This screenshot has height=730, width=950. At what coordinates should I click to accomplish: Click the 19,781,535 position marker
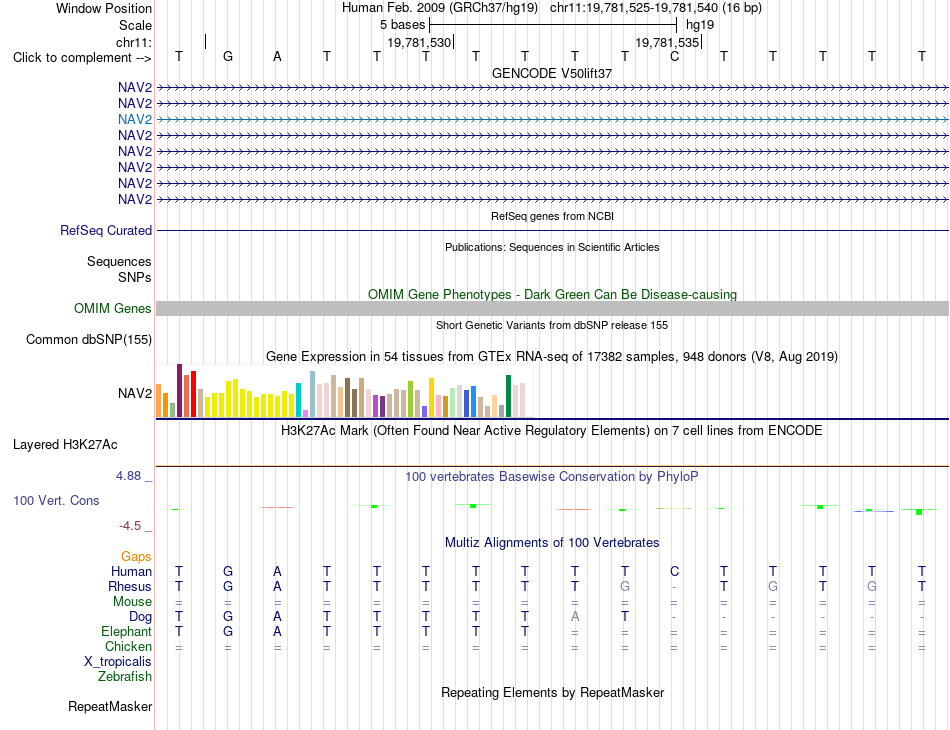tap(667, 42)
